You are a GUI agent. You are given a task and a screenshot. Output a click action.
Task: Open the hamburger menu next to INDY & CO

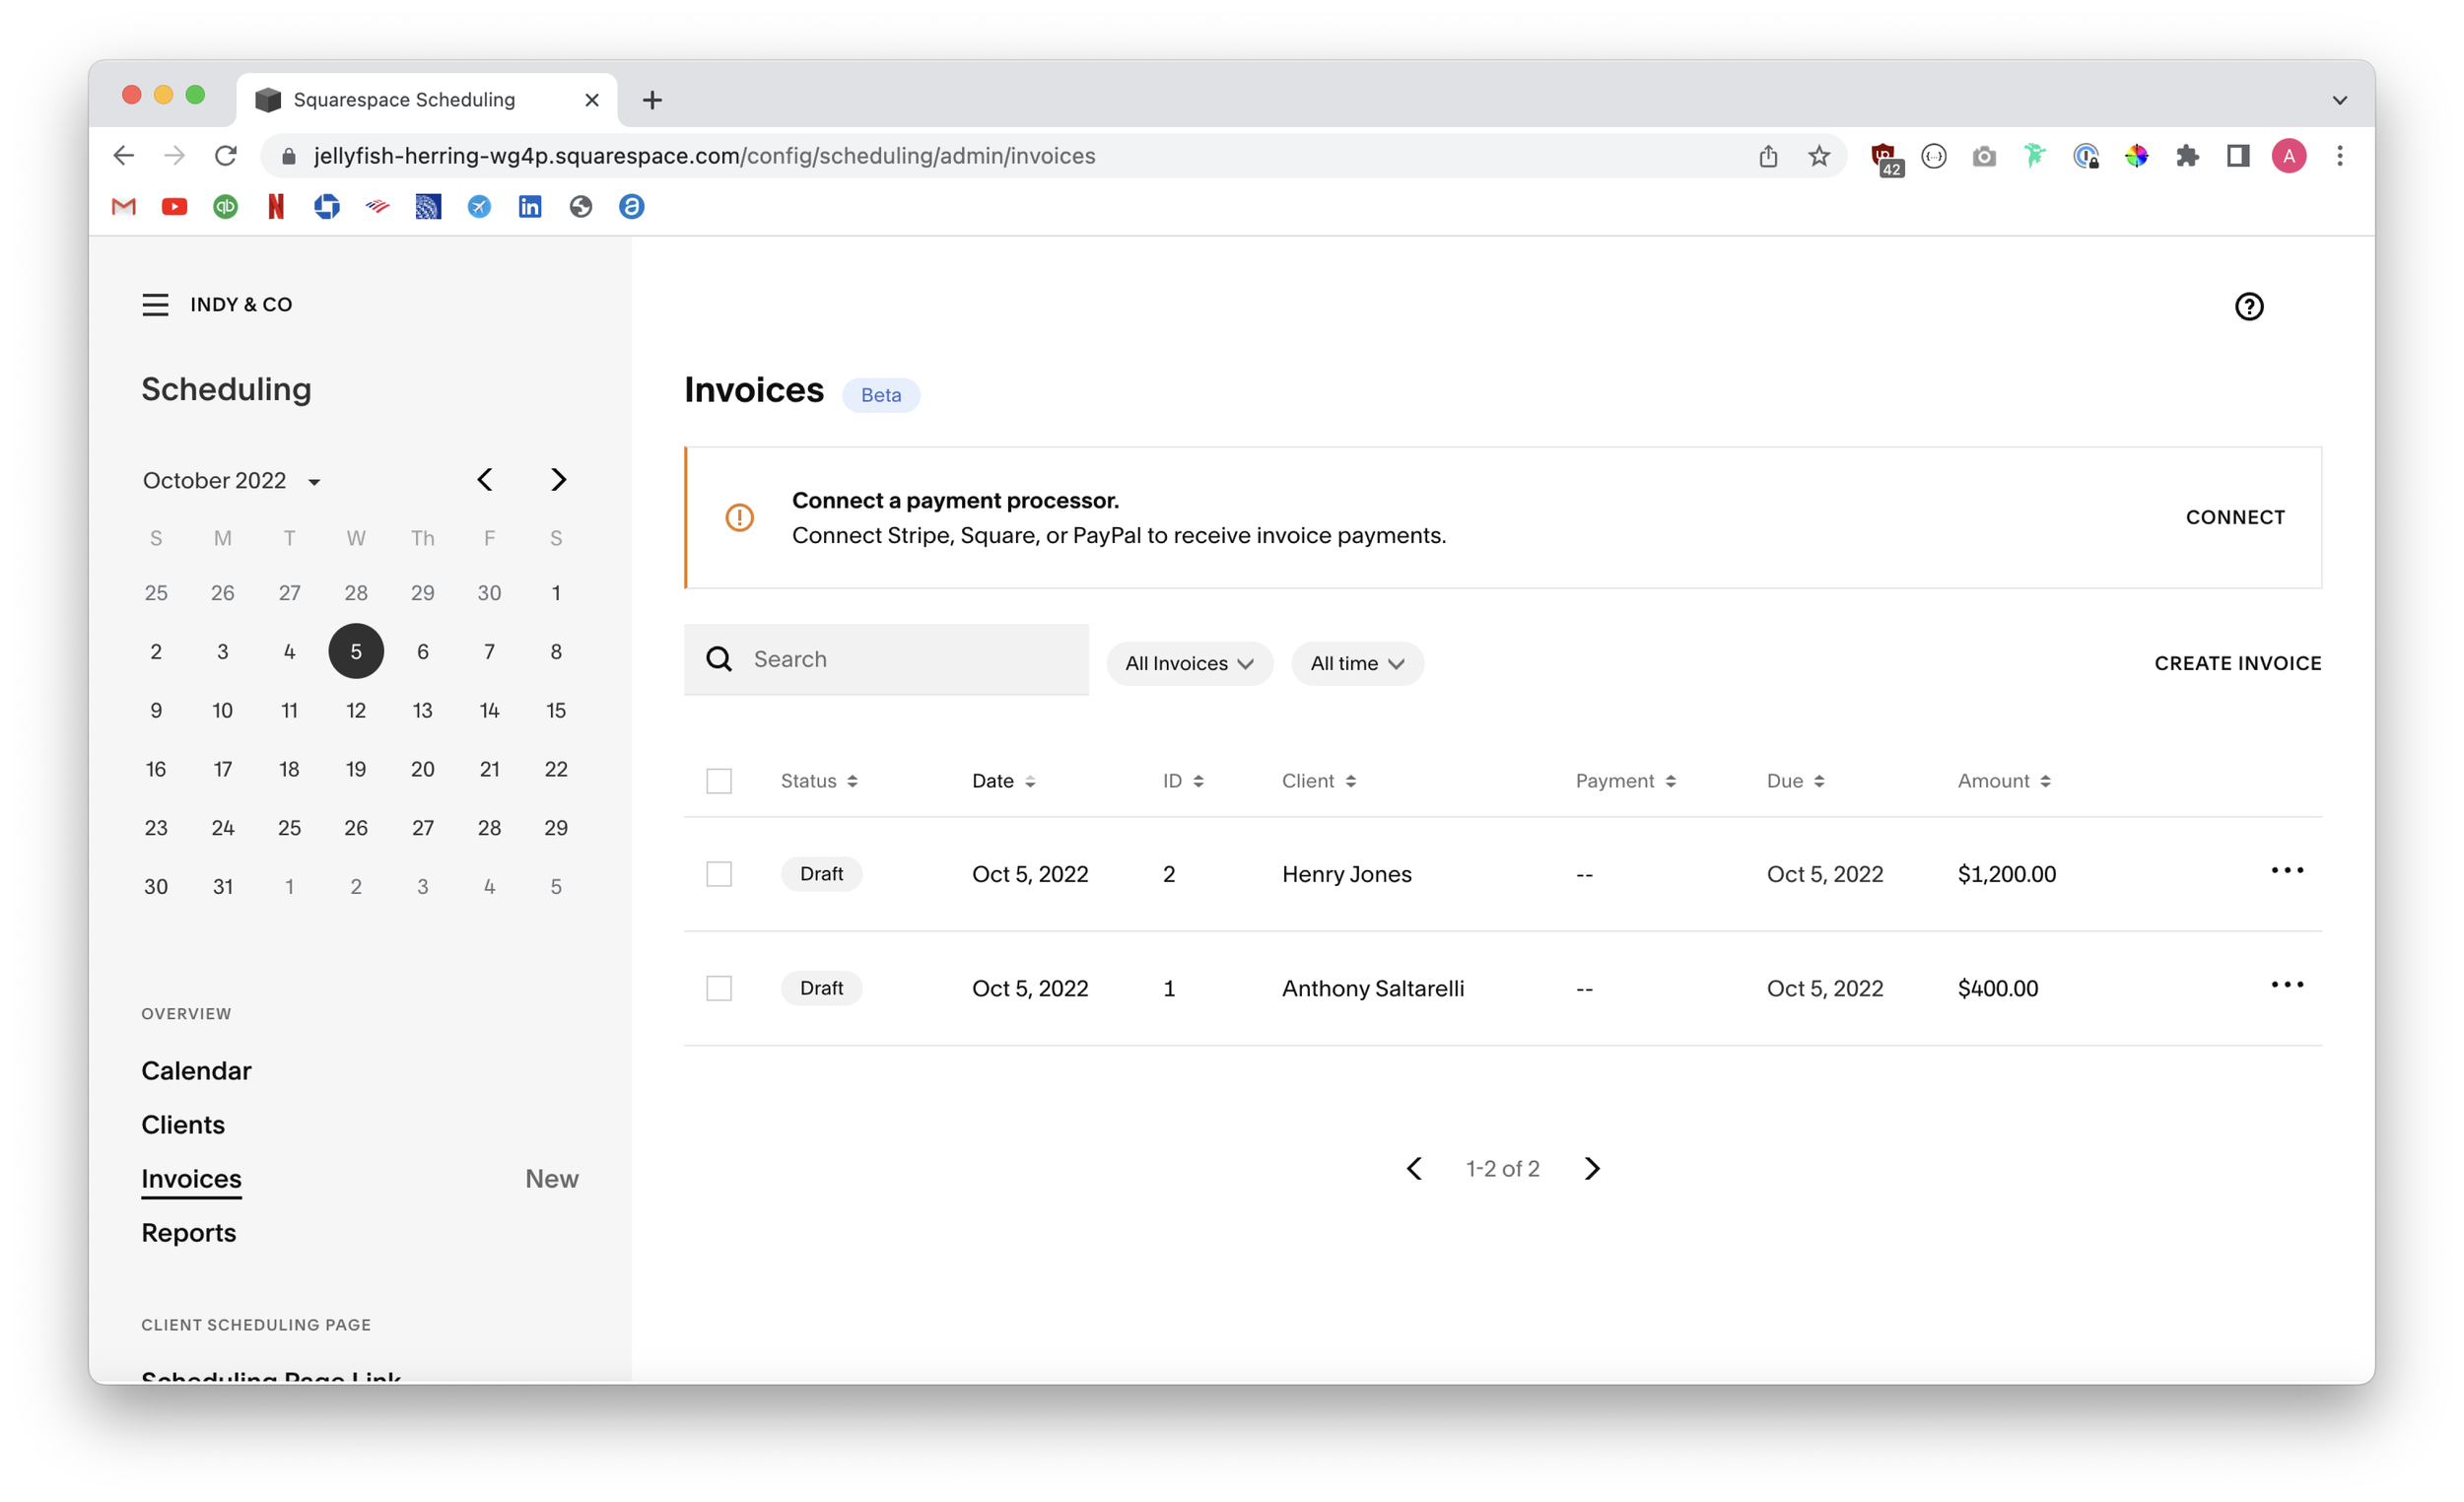click(x=155, y=304)
